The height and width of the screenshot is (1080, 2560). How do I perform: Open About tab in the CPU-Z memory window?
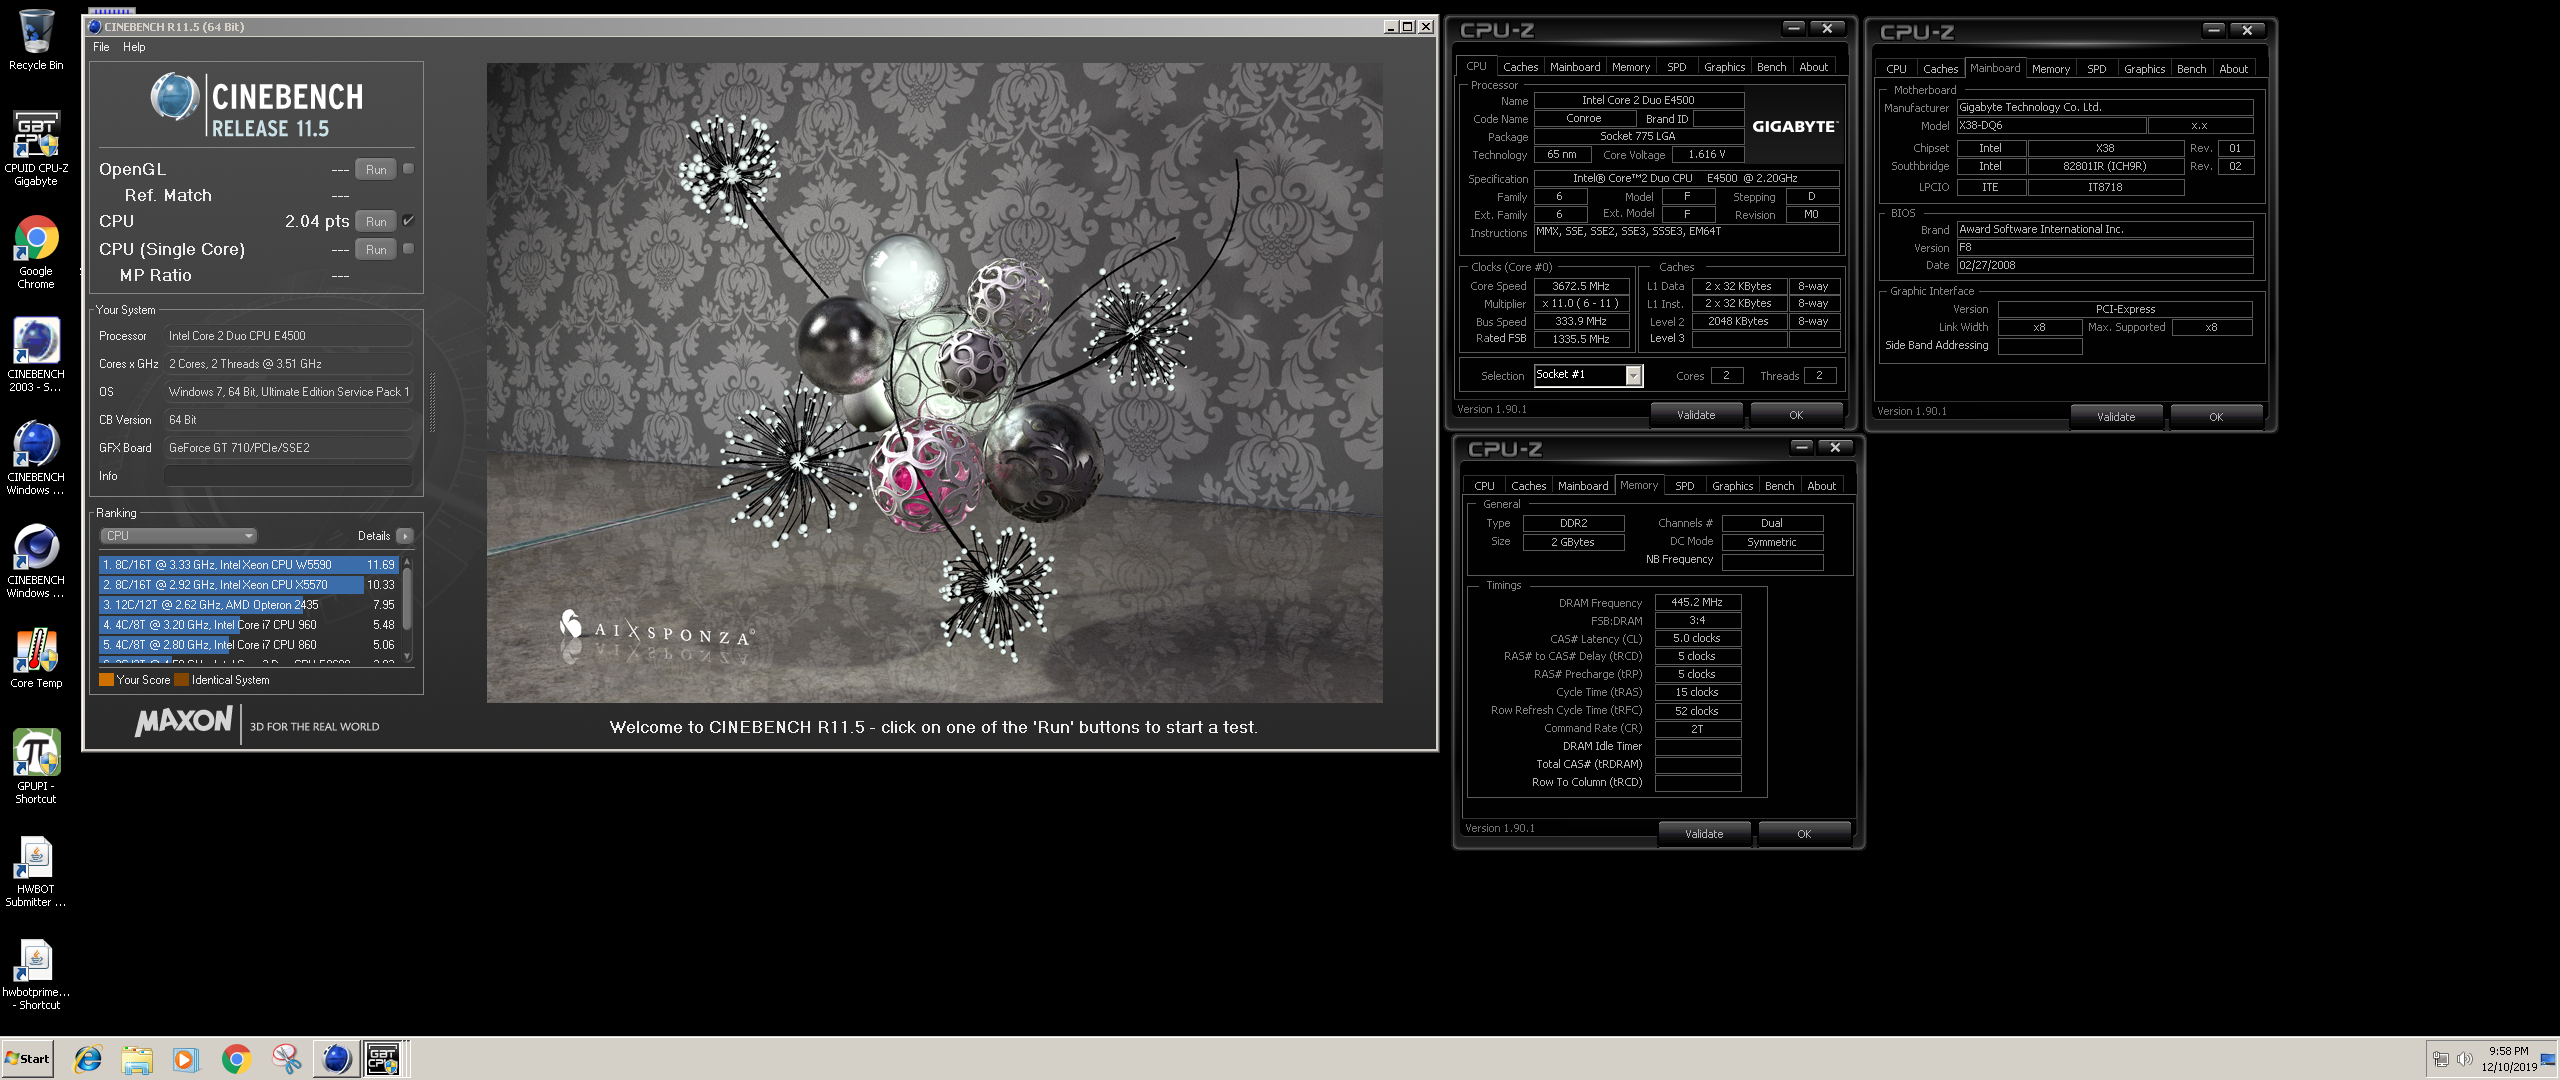[1821, 486]
